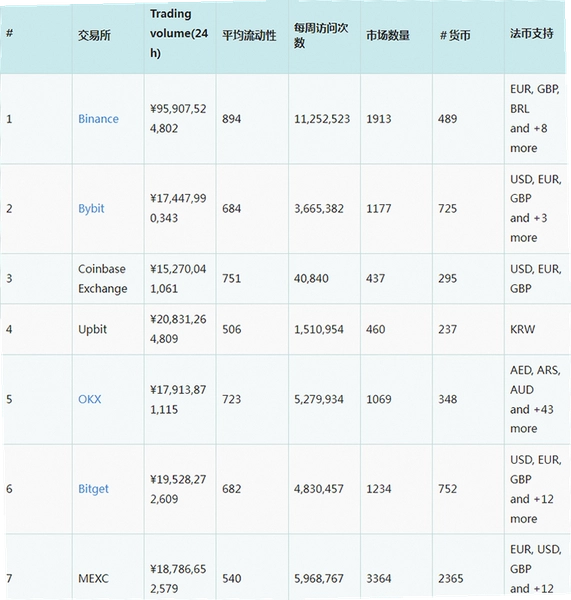Click OKX market count 1069
Screen dimensions: 571x600
pos(378,399)
